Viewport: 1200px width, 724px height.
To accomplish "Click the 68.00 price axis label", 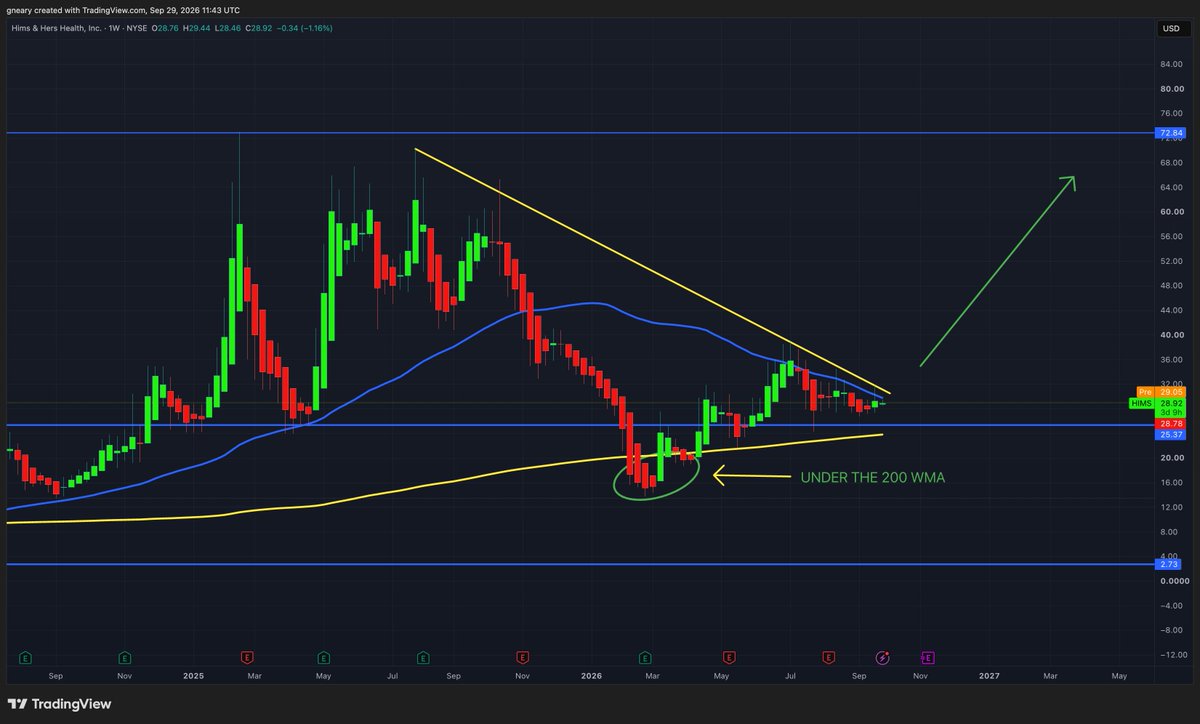I will click(x=1169, y=162).
